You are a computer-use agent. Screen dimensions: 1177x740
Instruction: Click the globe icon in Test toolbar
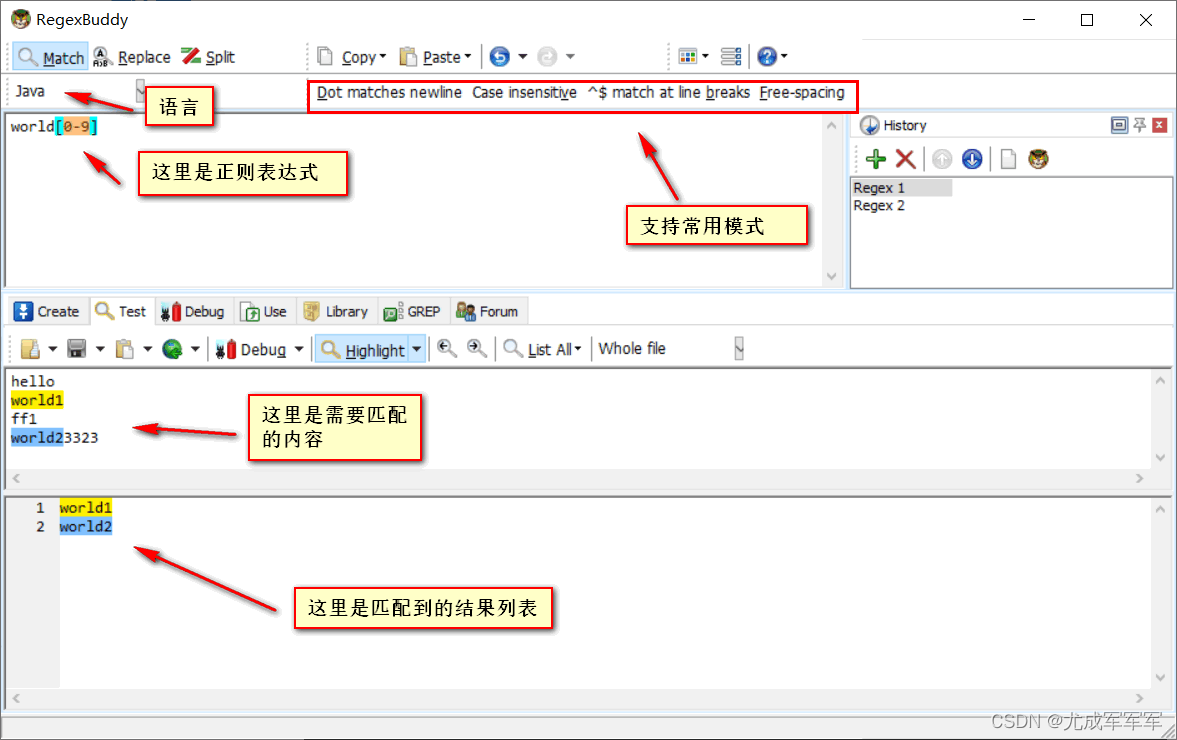(173, 349)
